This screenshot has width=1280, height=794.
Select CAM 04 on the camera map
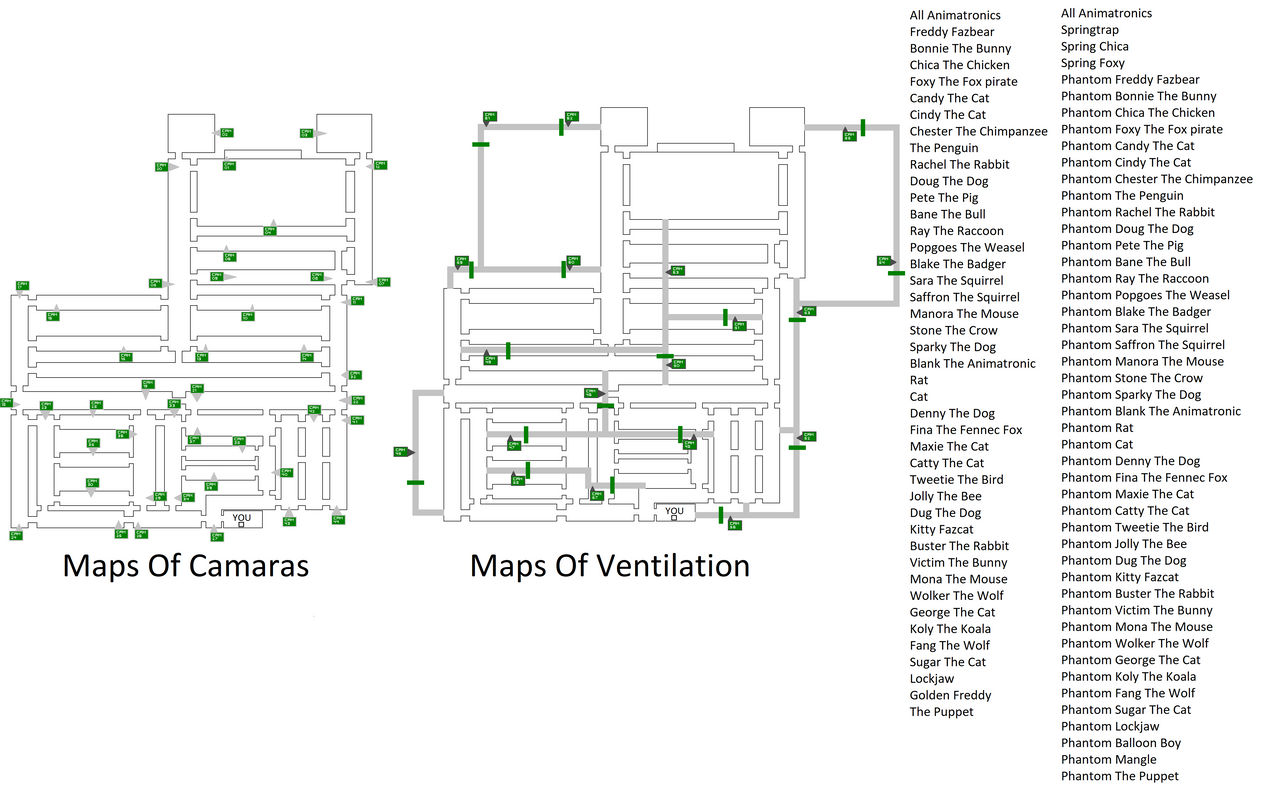point(269,231)
